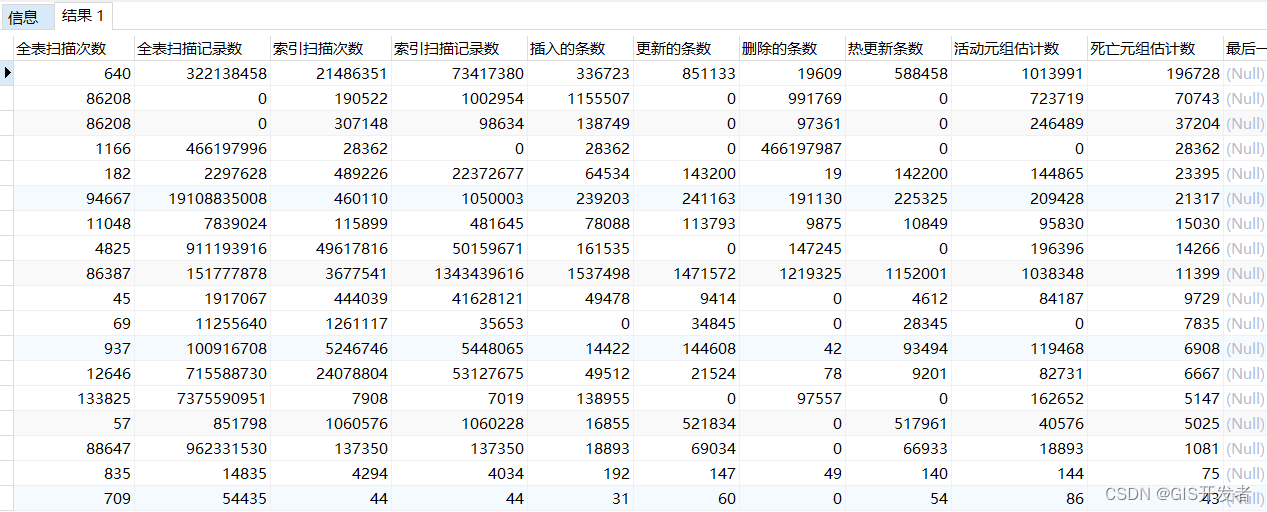
Task: Select cell with value 54435
Action: pos(201,499)
